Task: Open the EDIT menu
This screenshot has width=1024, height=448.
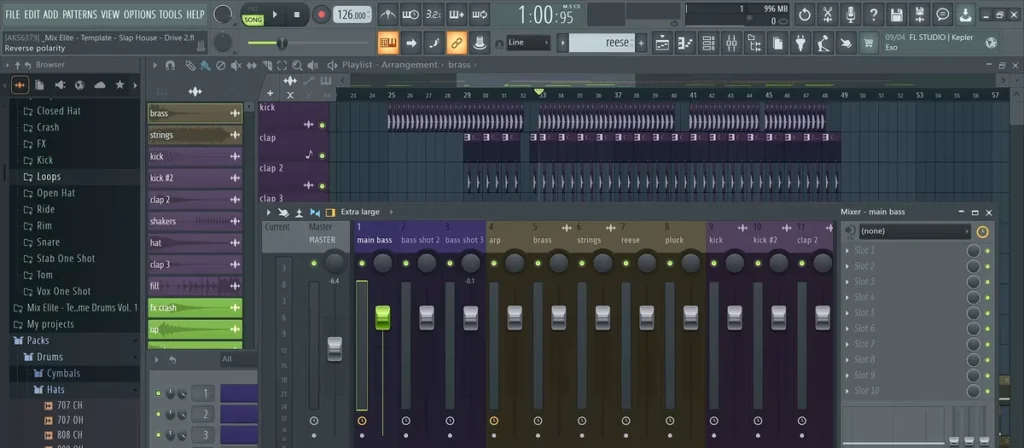Action: (x=31, y=14)
